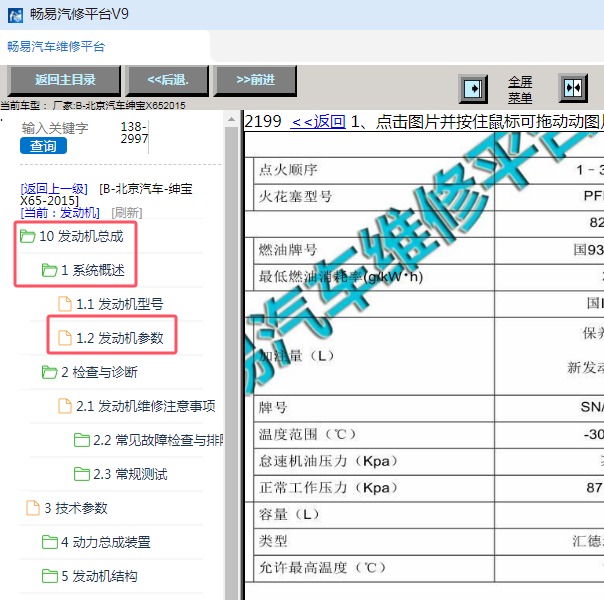Click the left panel vertical scrollbar track

click(231, 362)
